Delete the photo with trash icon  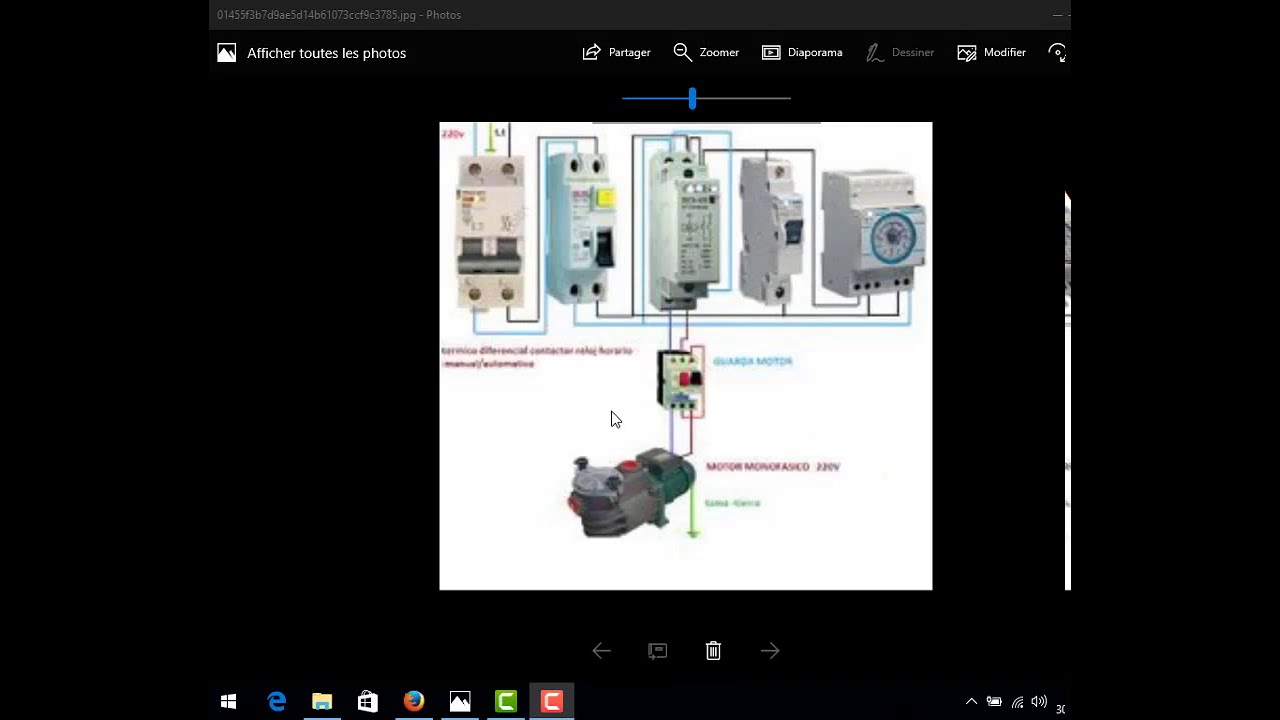[x=713, y=651]
